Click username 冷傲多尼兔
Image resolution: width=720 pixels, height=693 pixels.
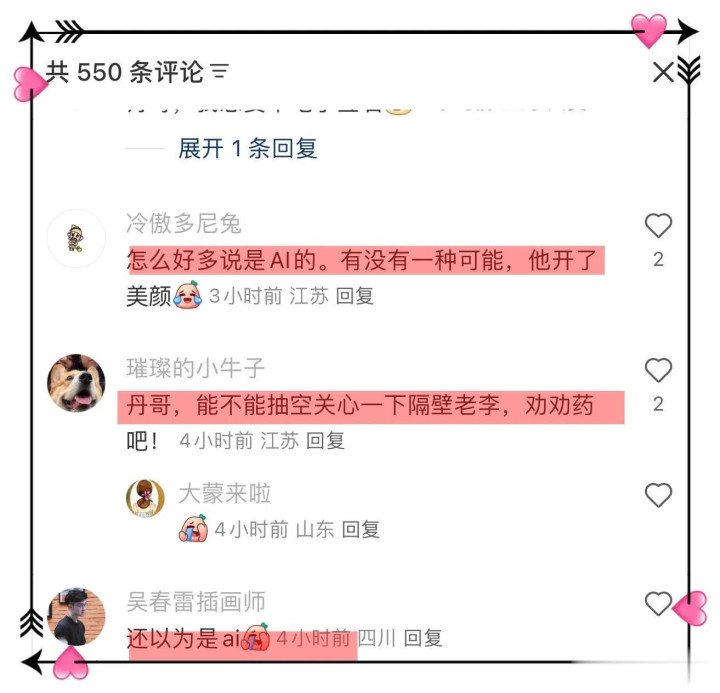click(184, 224)
